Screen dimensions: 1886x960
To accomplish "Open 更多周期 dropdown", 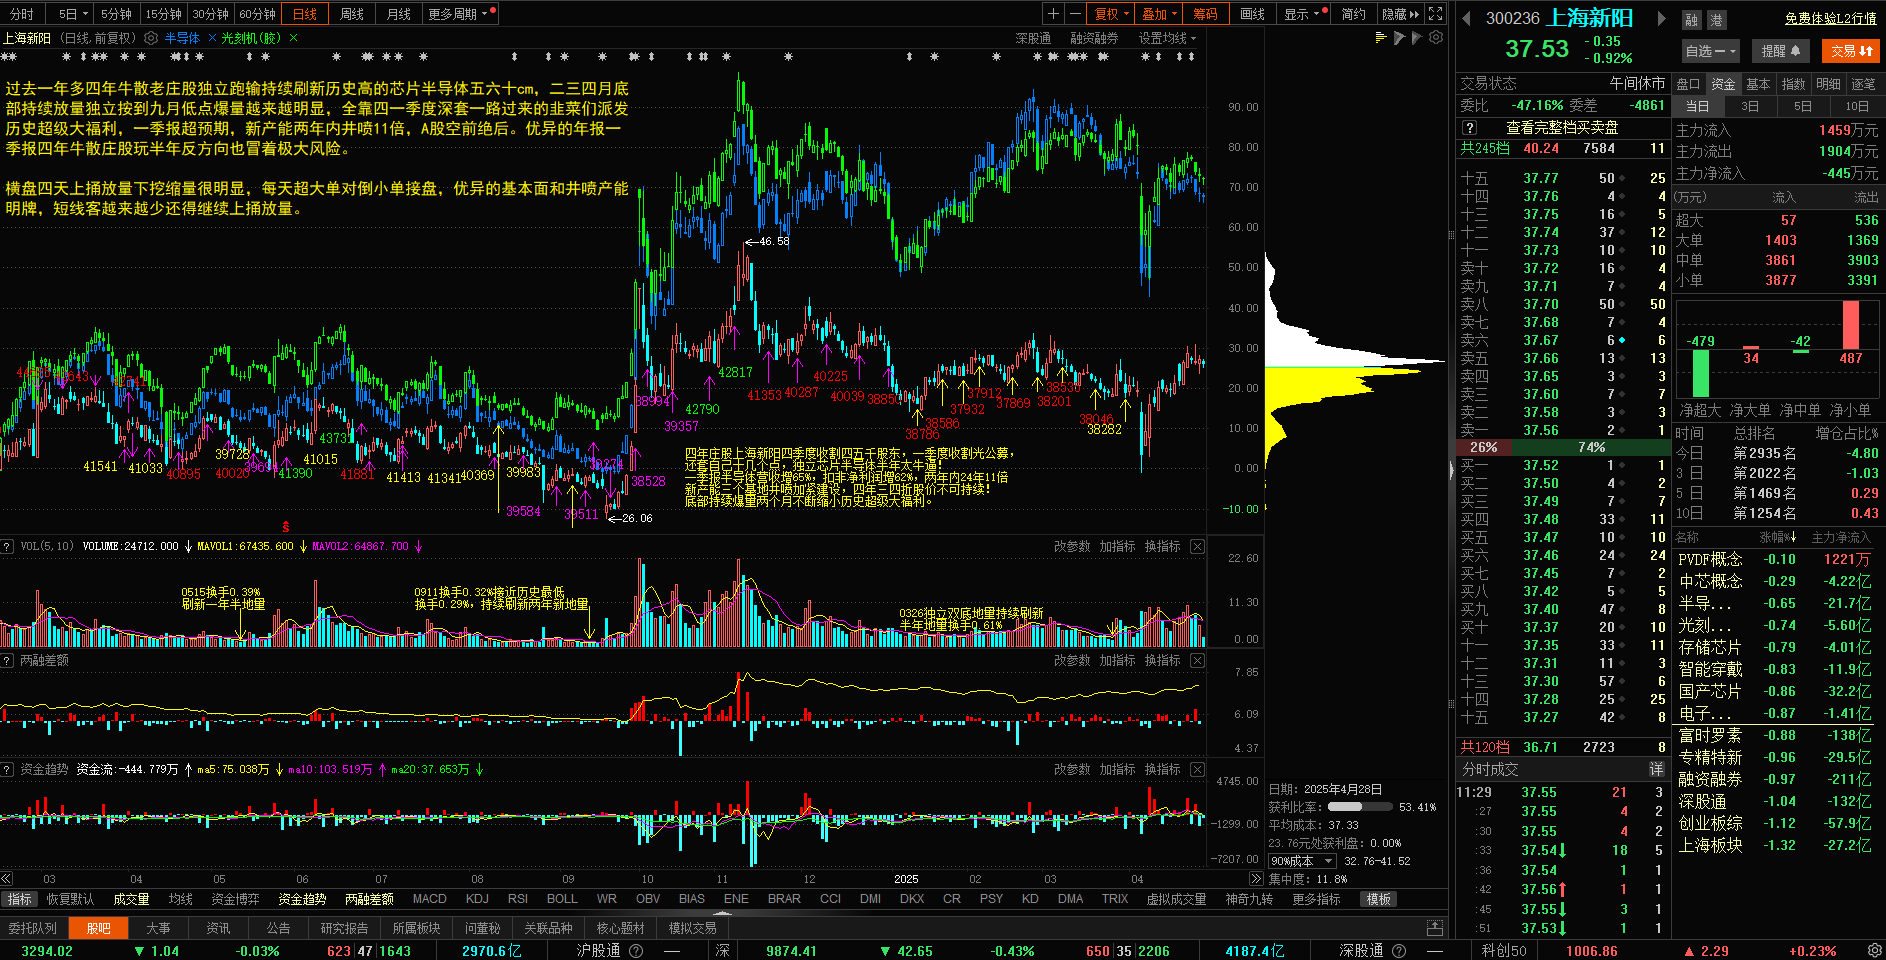I will pyautogui.click(x=460, y=14).
